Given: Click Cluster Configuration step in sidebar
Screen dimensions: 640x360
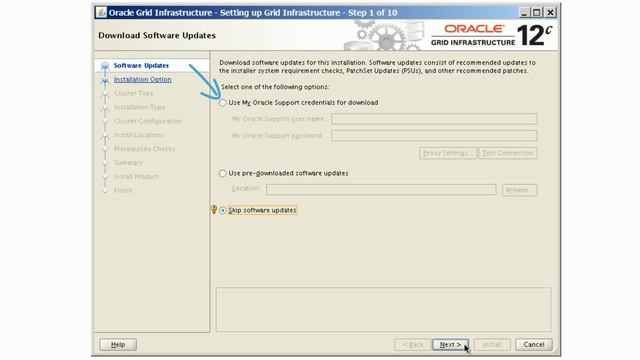Looking at the screenshot, I should [x=148, y=121].
